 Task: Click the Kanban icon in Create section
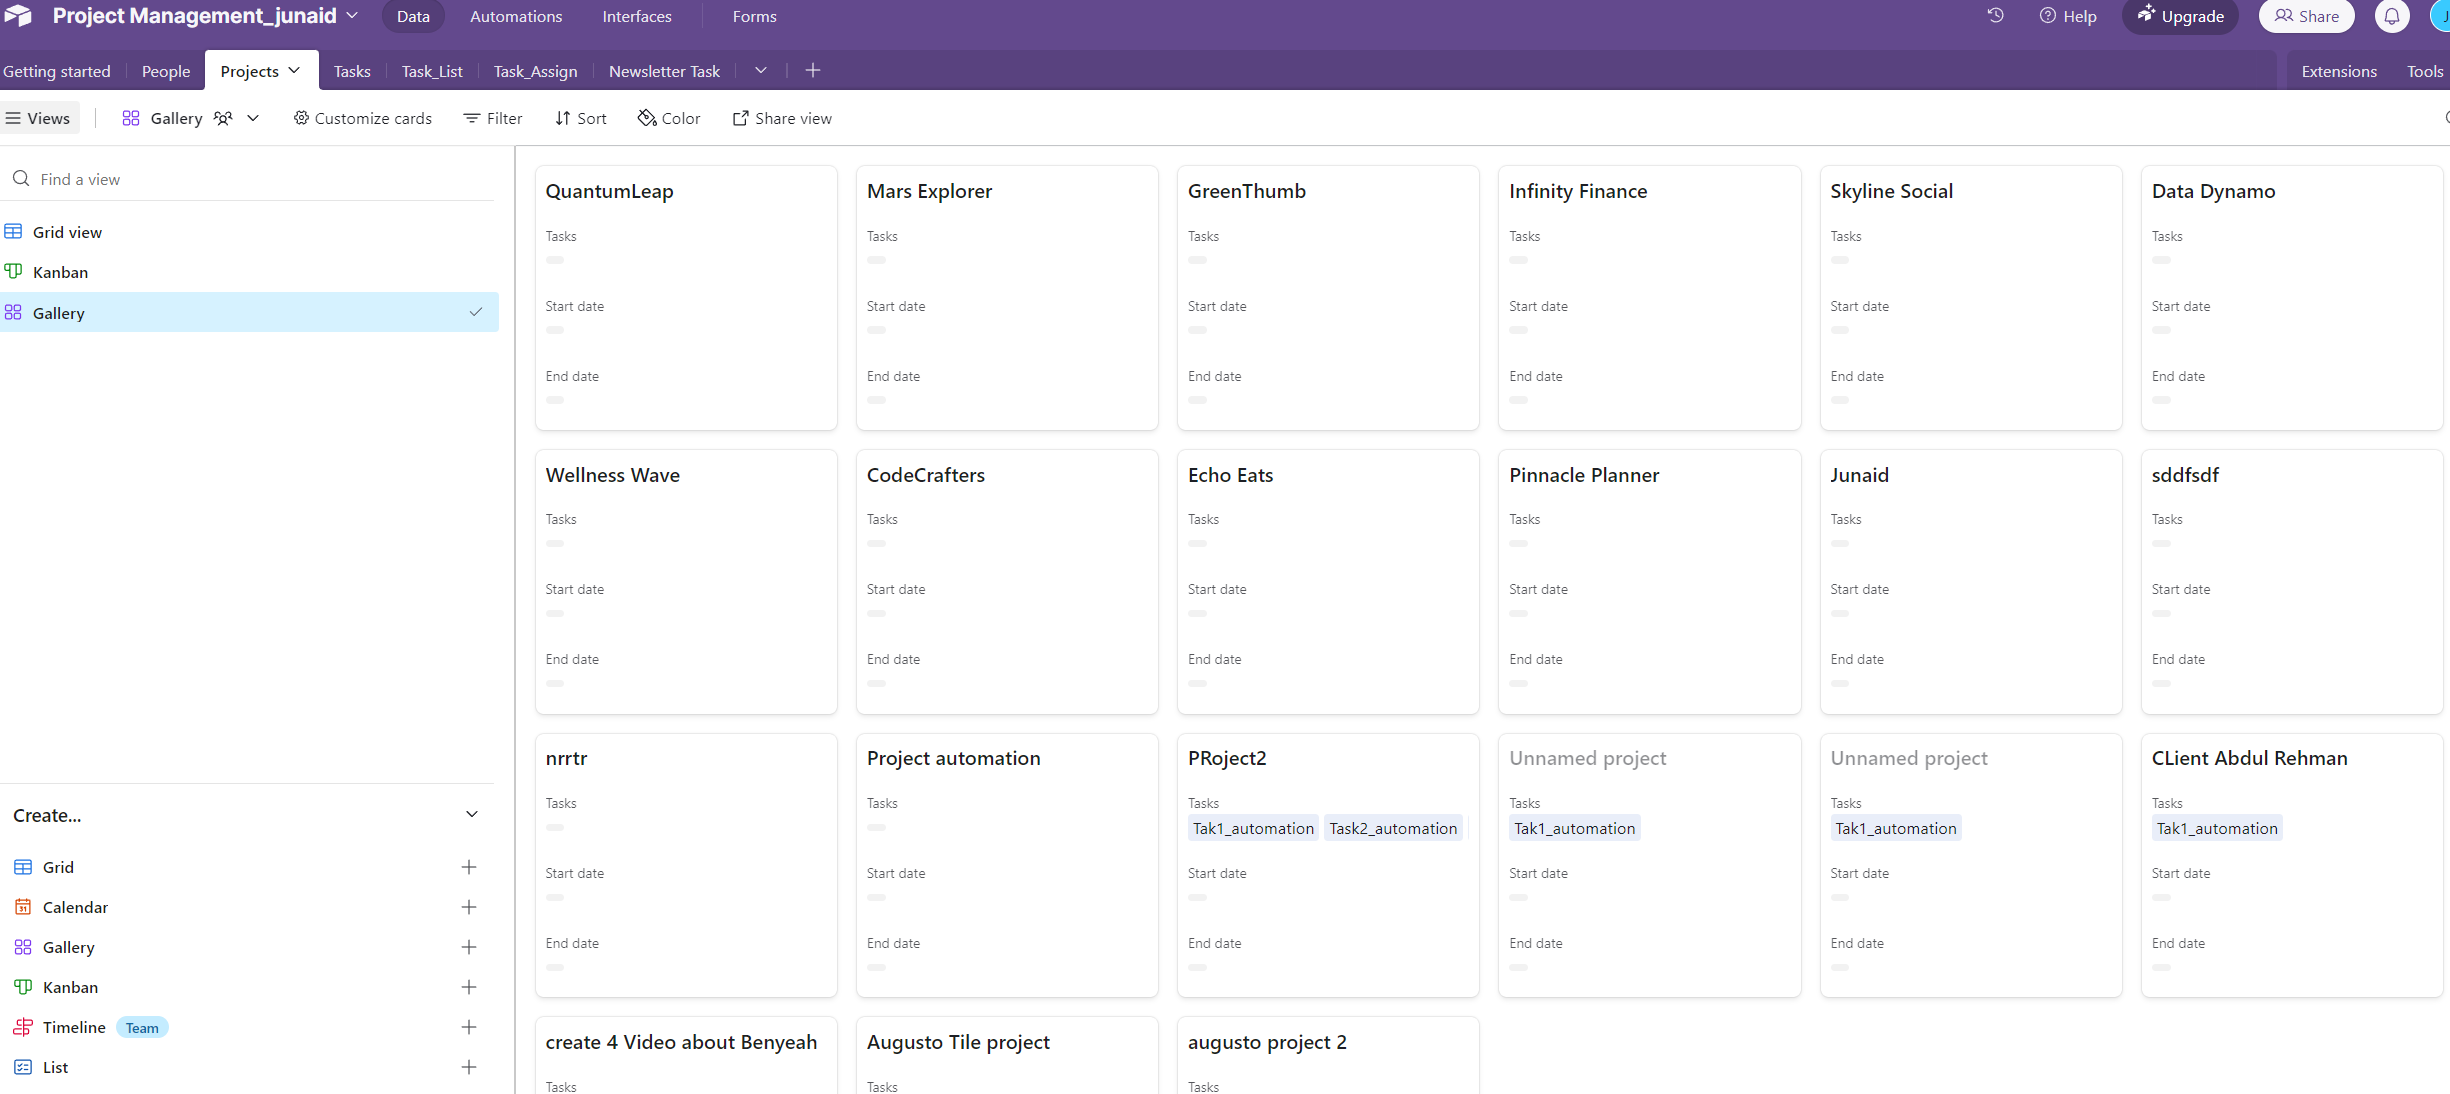pos(23,987)
